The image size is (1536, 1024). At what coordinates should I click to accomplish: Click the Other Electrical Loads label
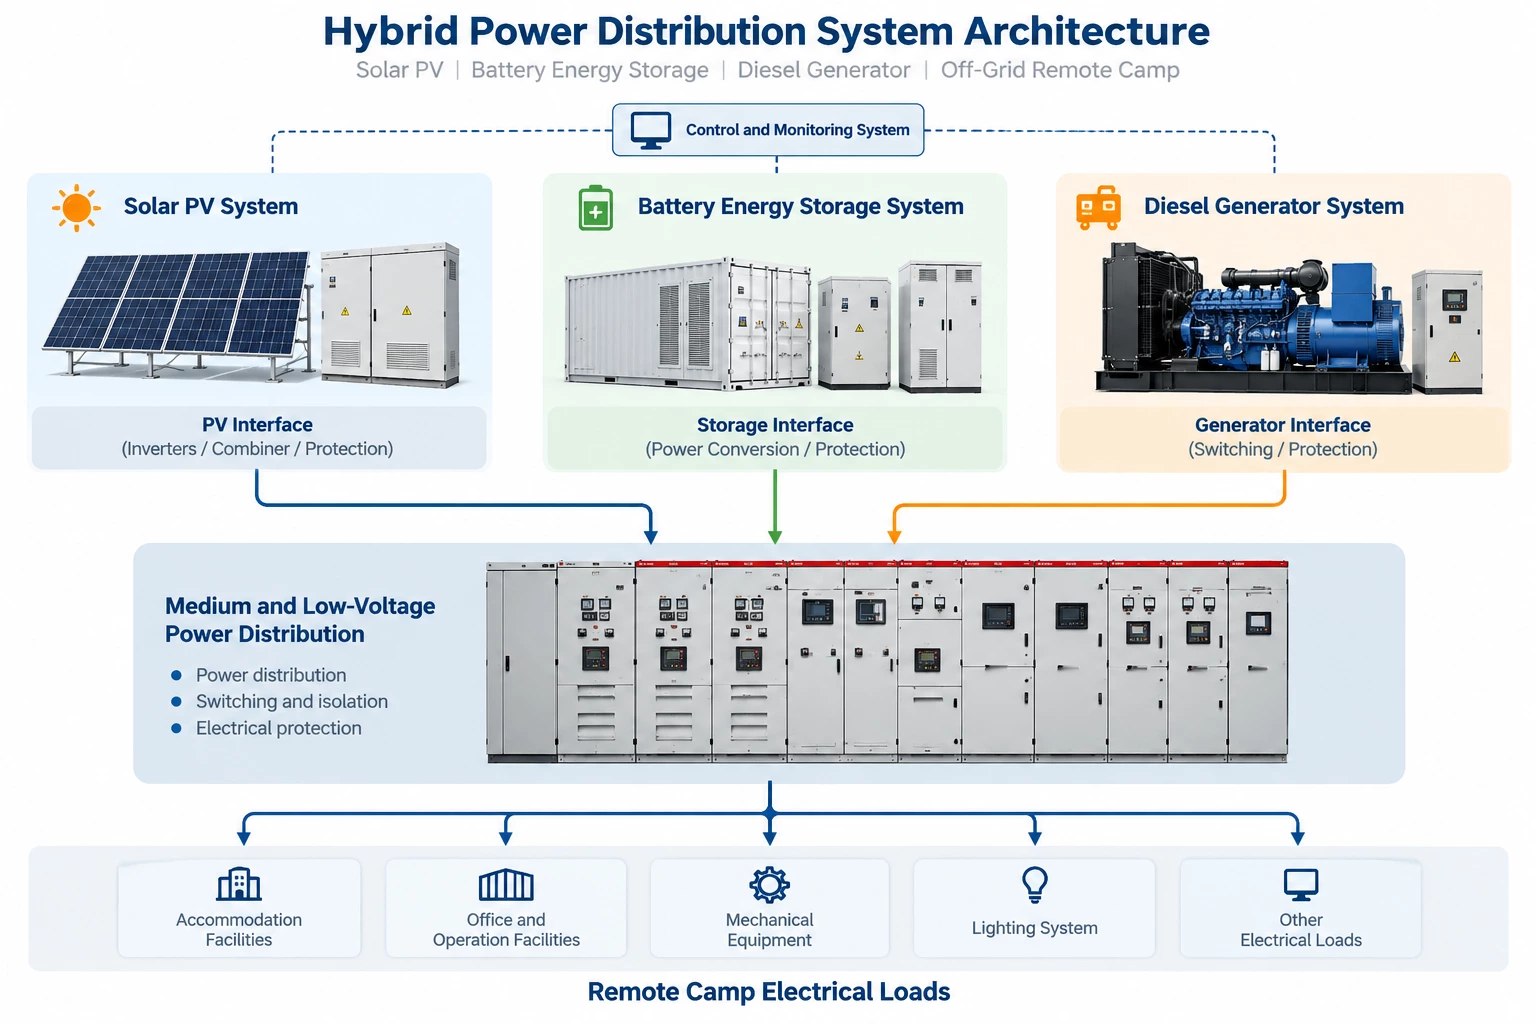[x=1301, y=930]
